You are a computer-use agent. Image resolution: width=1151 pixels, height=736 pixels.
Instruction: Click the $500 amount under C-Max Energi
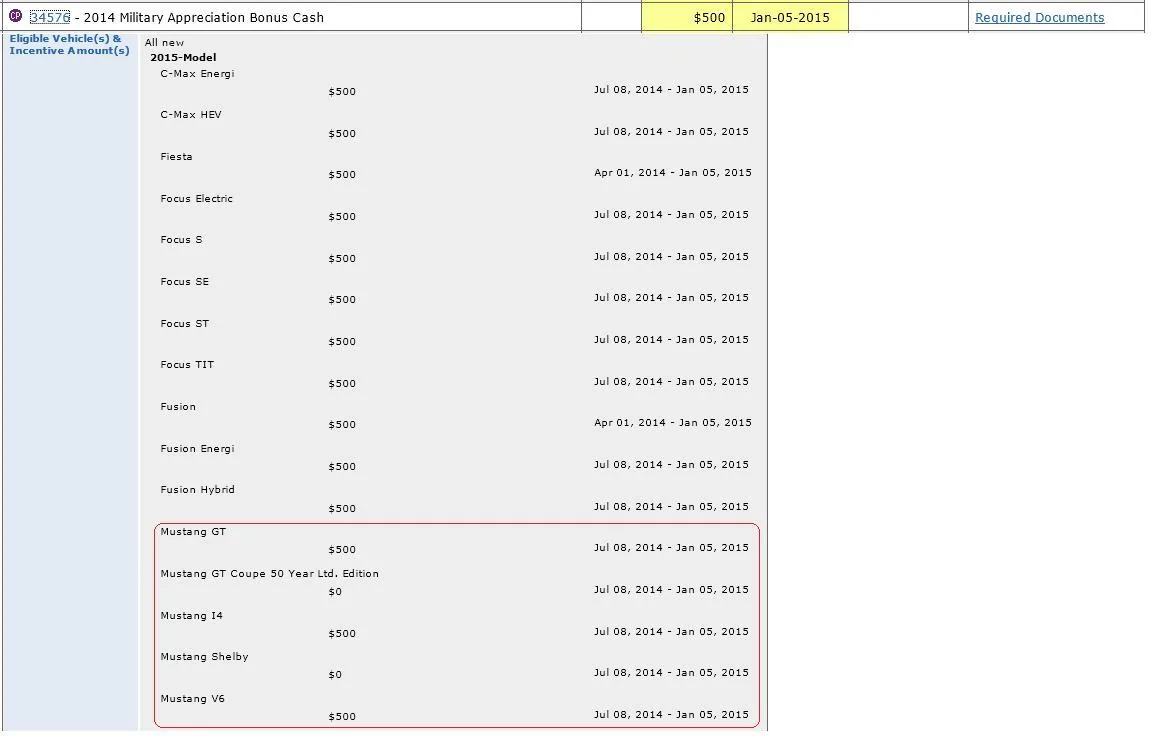click(343, 92)
